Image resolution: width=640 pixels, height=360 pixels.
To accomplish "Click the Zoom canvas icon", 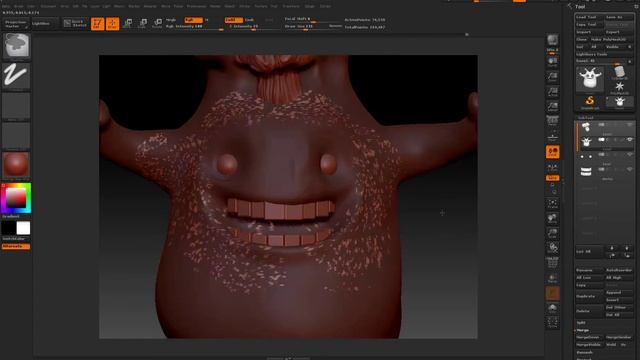I will tap(552, 76).
